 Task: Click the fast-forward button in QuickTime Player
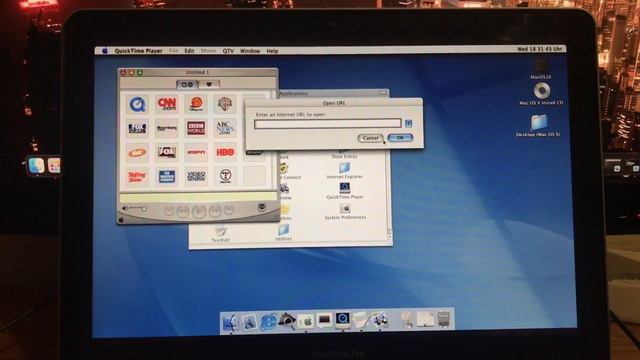coord(215,211)
